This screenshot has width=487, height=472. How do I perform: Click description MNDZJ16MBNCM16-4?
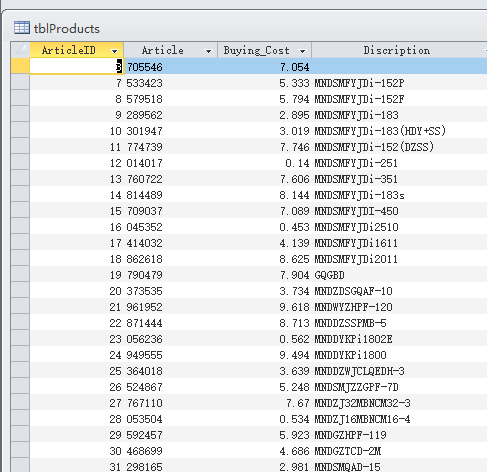[362, 419]
